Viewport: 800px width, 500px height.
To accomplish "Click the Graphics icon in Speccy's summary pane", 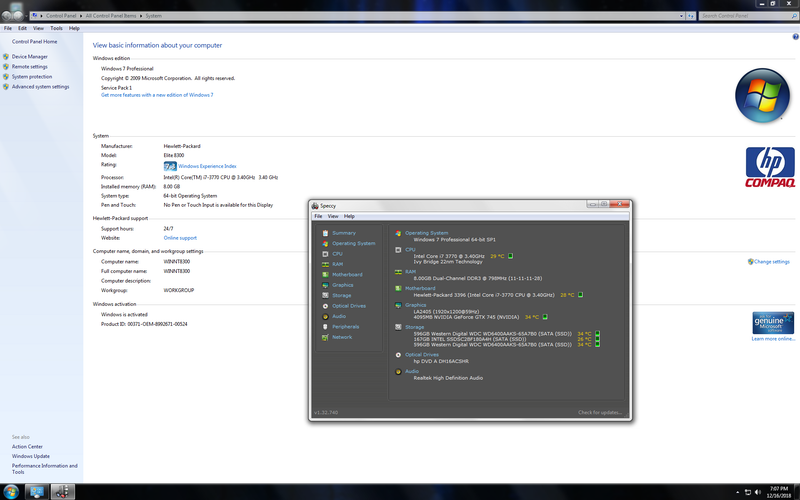I will tap(398, 305).
